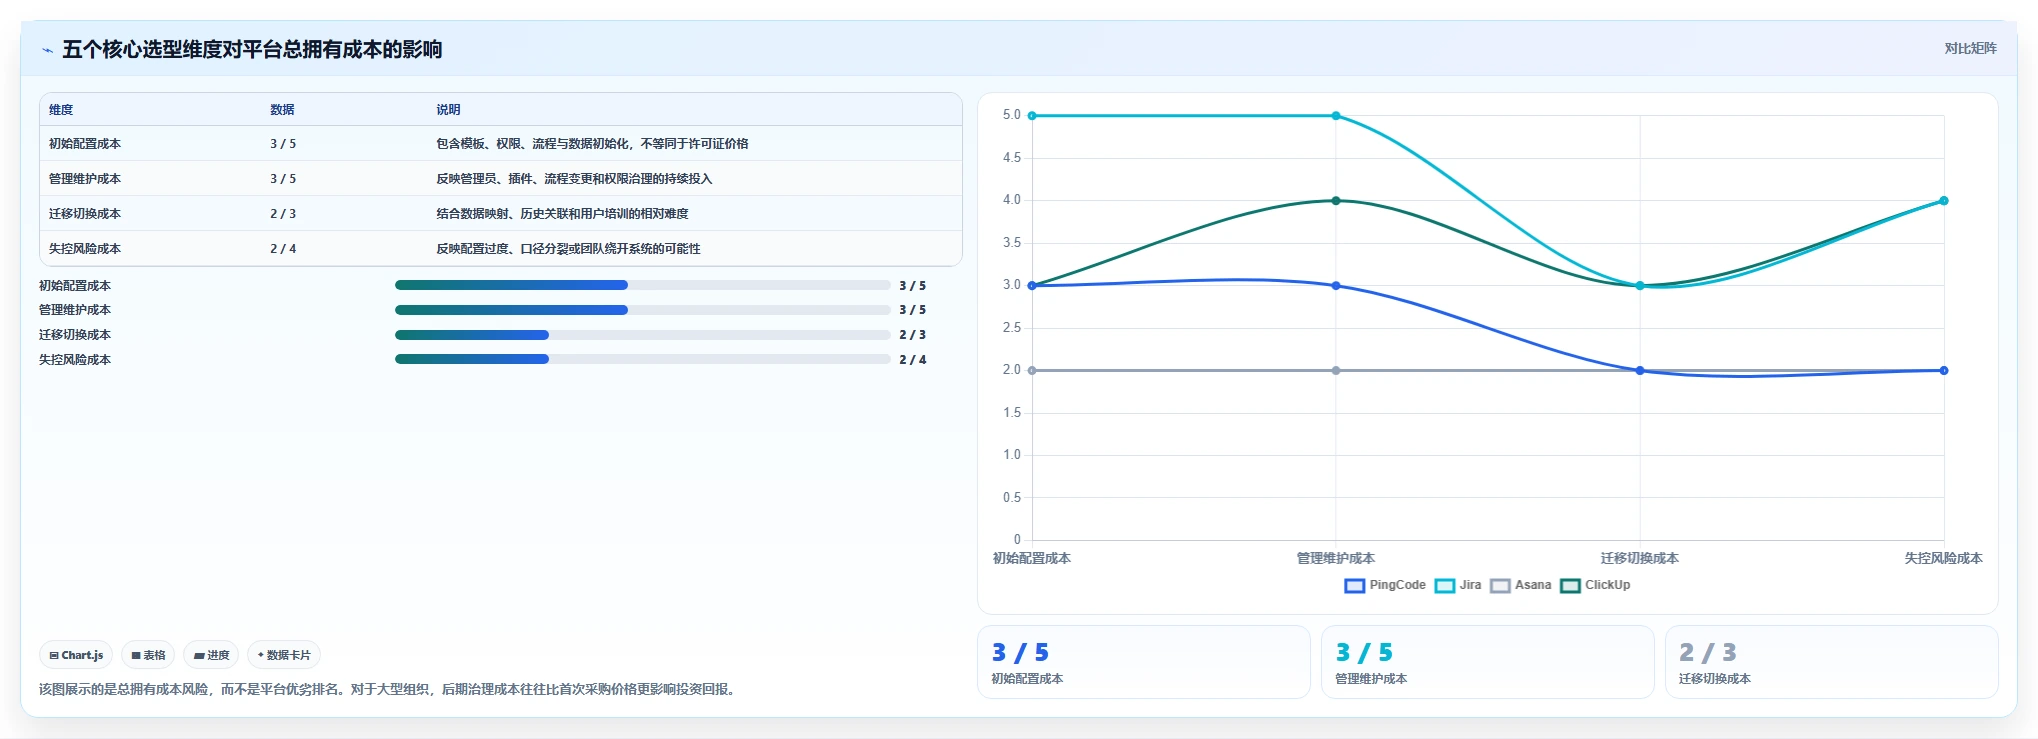Viewport: 2038px width, 739px height.
Task: Click the 维度 column header
Action: pyautogui.click(x=61, y=110)
